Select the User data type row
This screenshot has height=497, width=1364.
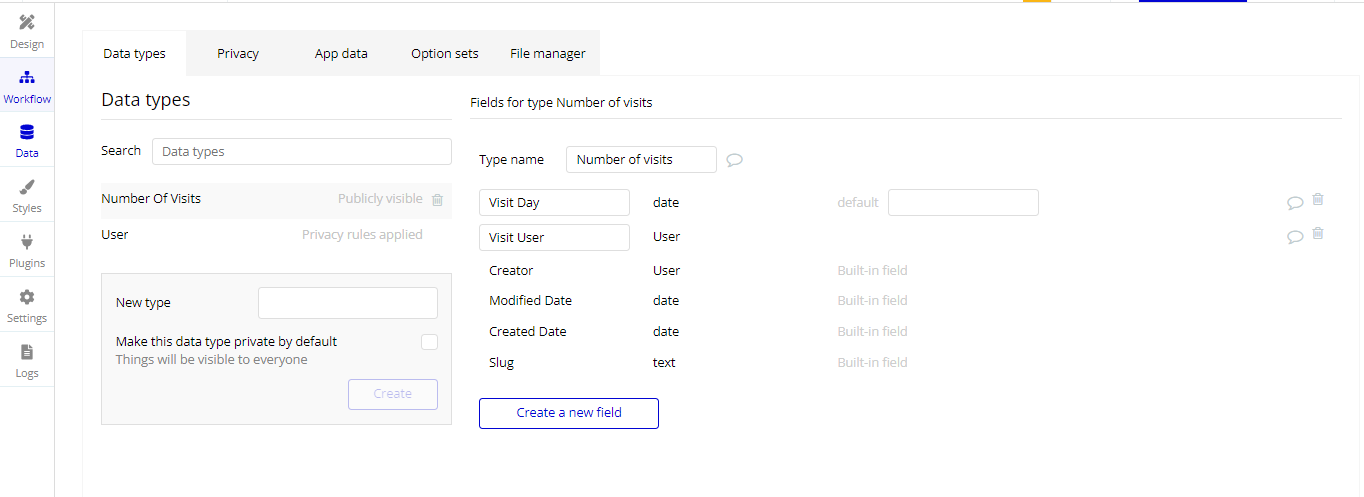tap(276, 235)
